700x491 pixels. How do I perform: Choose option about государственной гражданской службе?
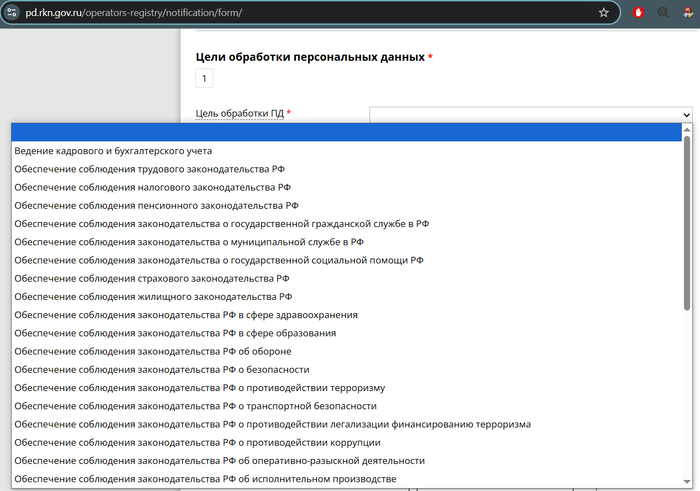click(x=222, y=223)
